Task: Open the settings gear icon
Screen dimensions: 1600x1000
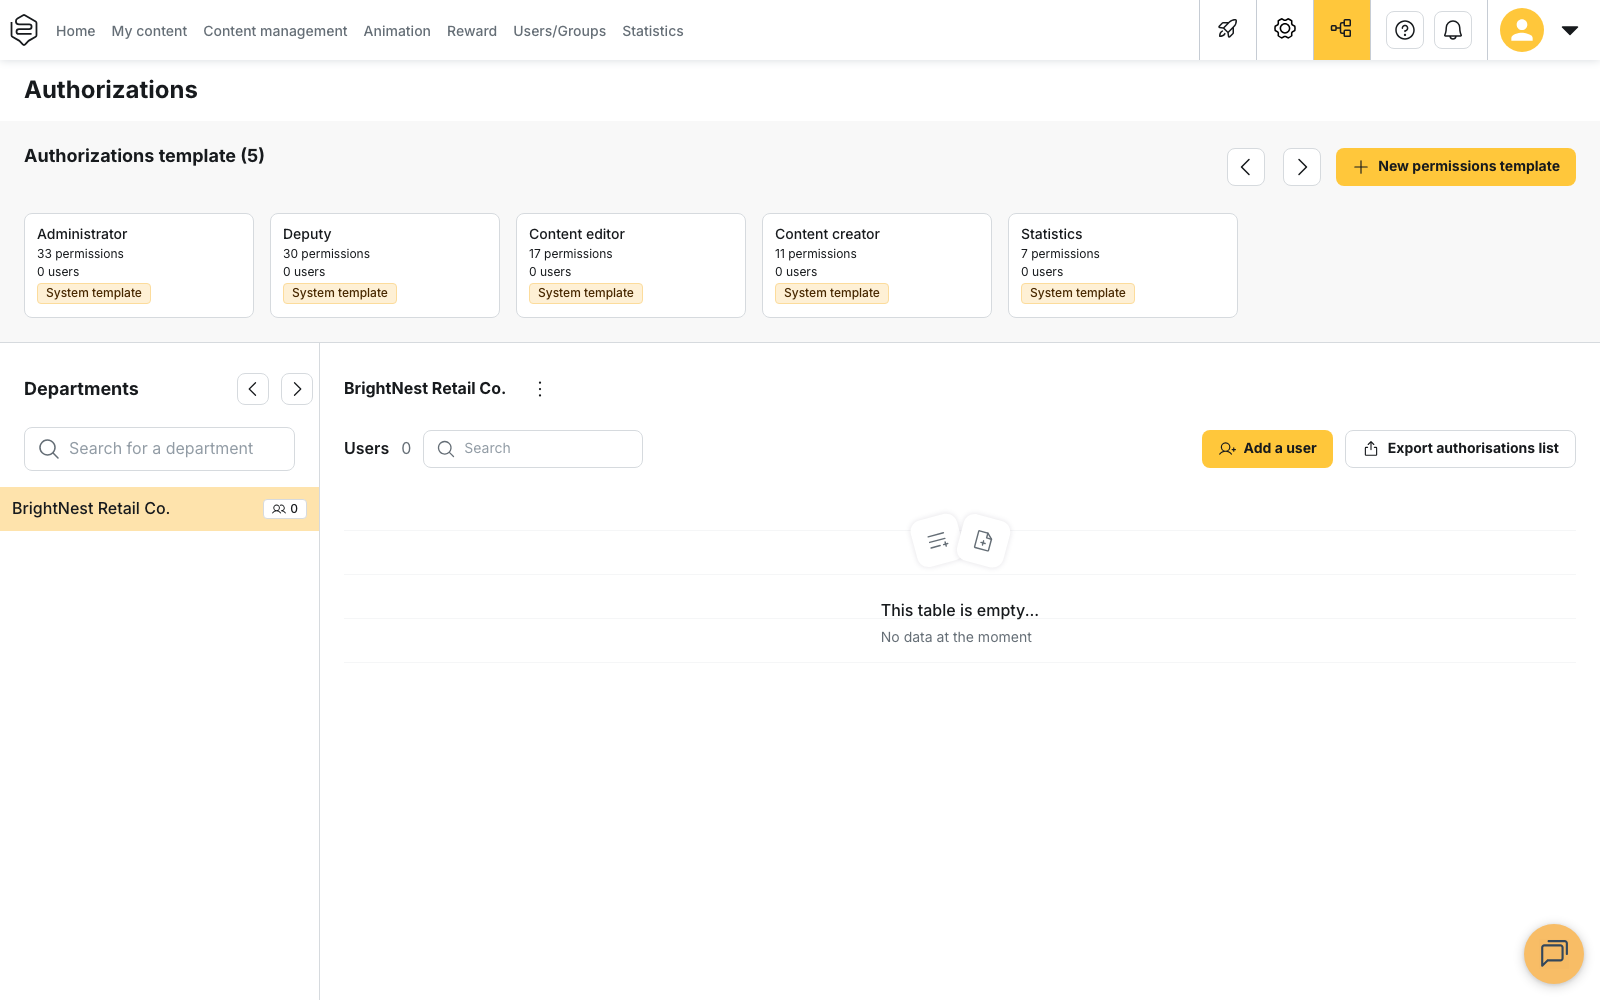Action: [1285, 30]
